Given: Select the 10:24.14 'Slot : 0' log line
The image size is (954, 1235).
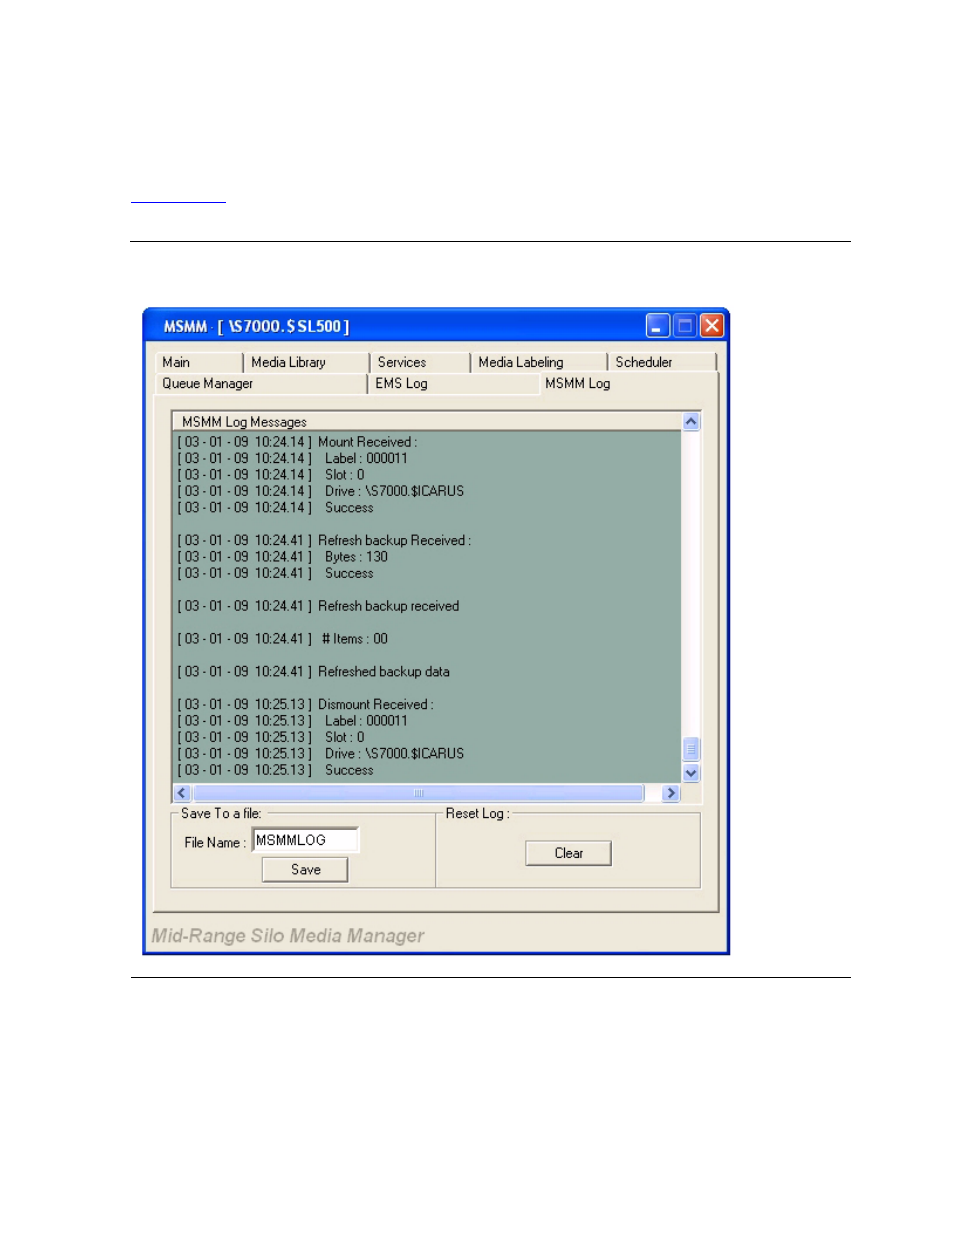Looking at the screenshot, I should pyautogui.click(x=271, y=475).
